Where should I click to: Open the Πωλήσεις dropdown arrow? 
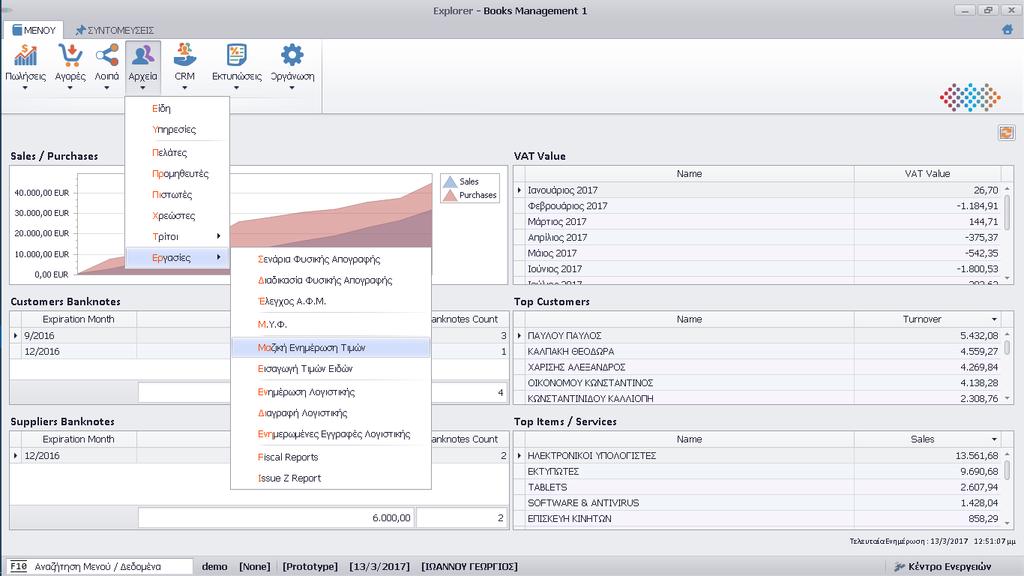[25, 88]
